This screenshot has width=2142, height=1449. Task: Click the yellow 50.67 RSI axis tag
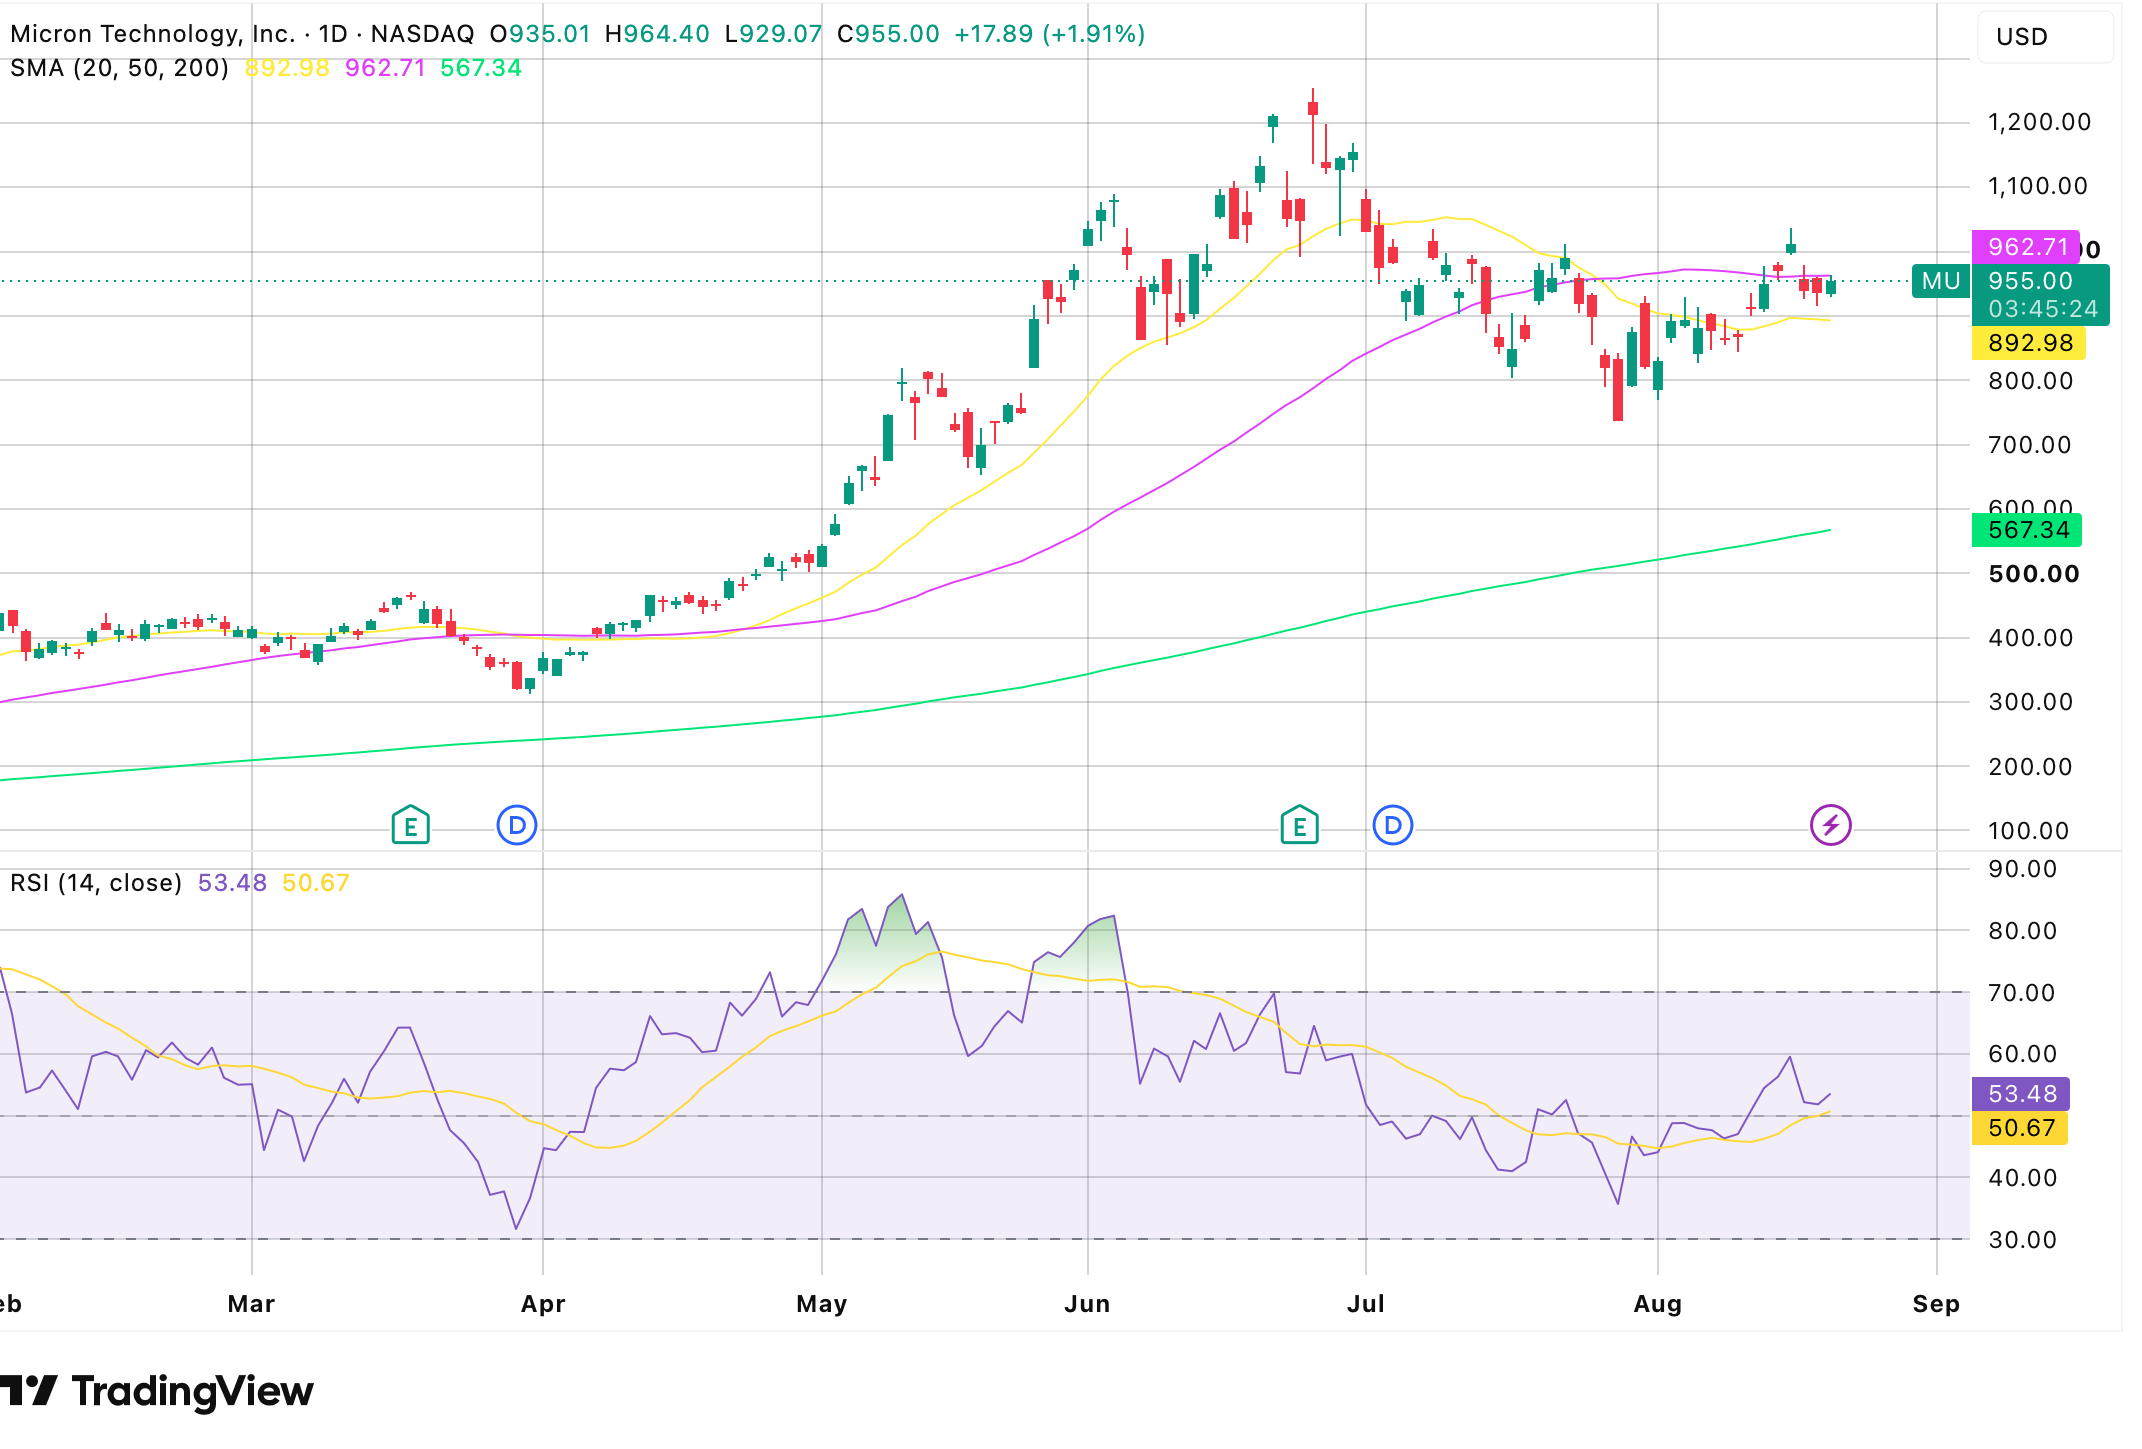click(2019, 1129)
